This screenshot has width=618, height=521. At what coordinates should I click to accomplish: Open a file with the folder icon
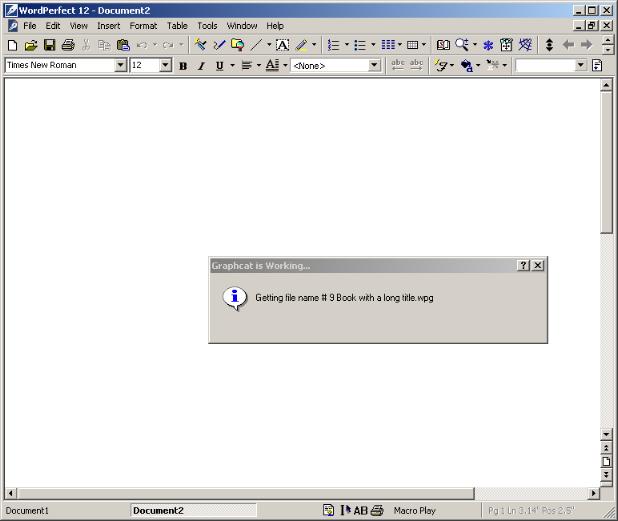coord(31,45)
